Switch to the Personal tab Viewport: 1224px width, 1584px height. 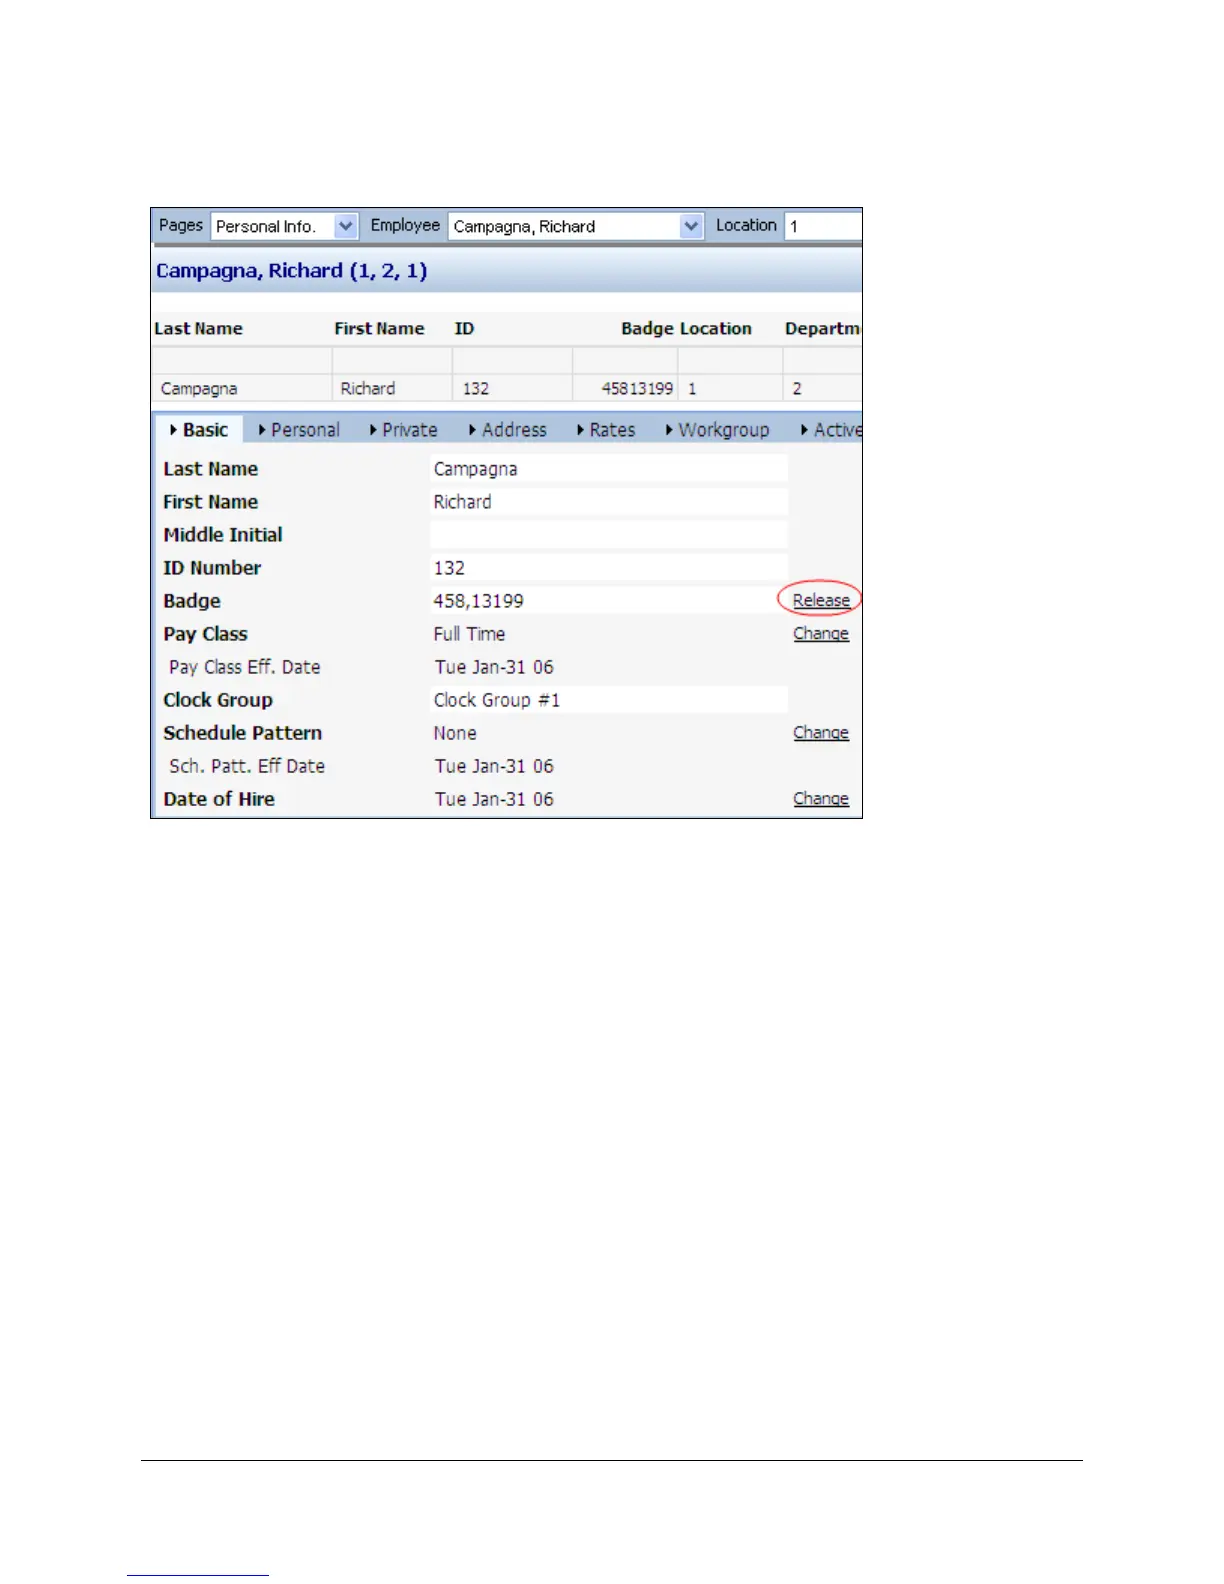299,430
